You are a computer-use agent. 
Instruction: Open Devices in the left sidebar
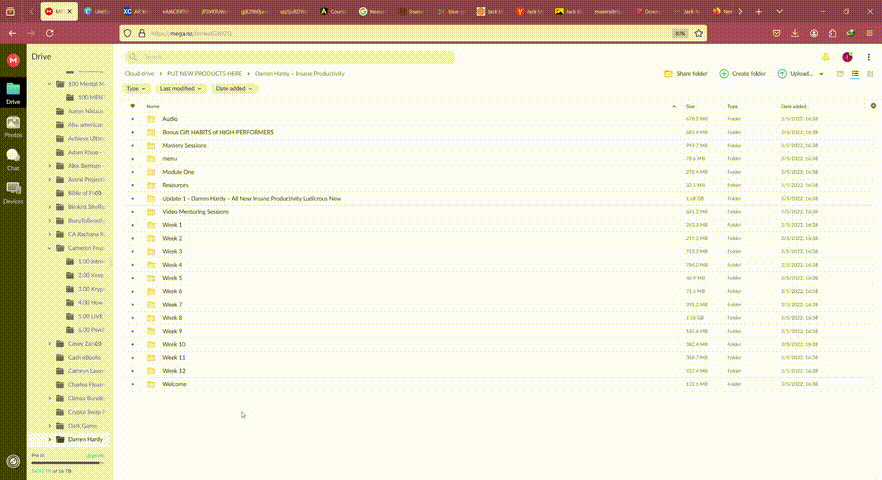[x=13, y=192]
